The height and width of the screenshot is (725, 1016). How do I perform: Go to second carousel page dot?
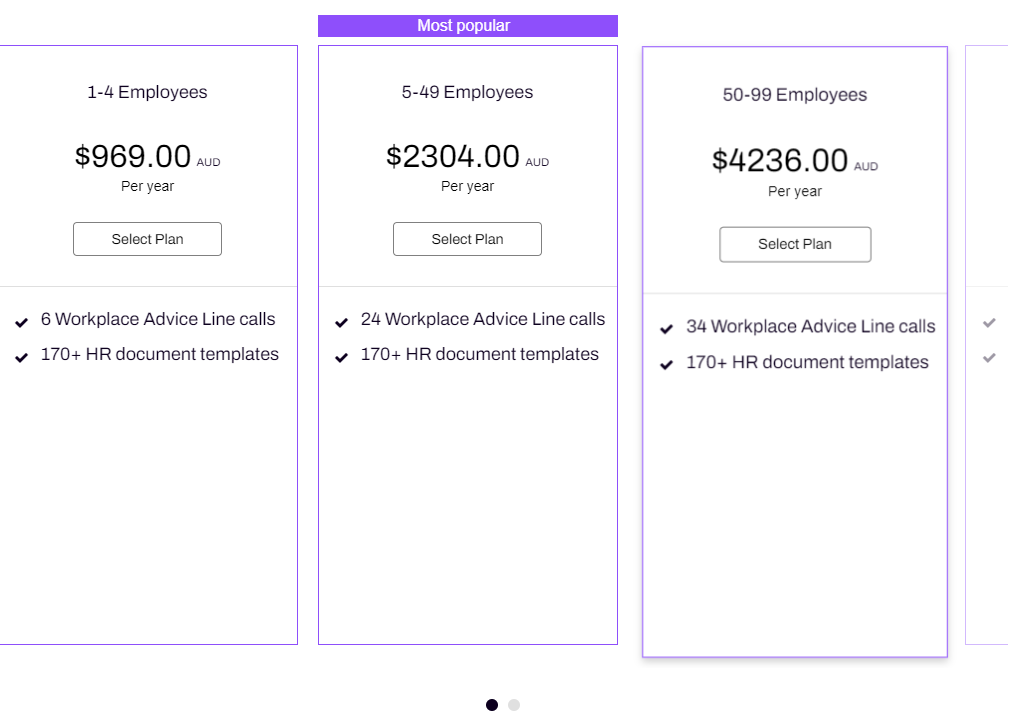click(514, 705)
